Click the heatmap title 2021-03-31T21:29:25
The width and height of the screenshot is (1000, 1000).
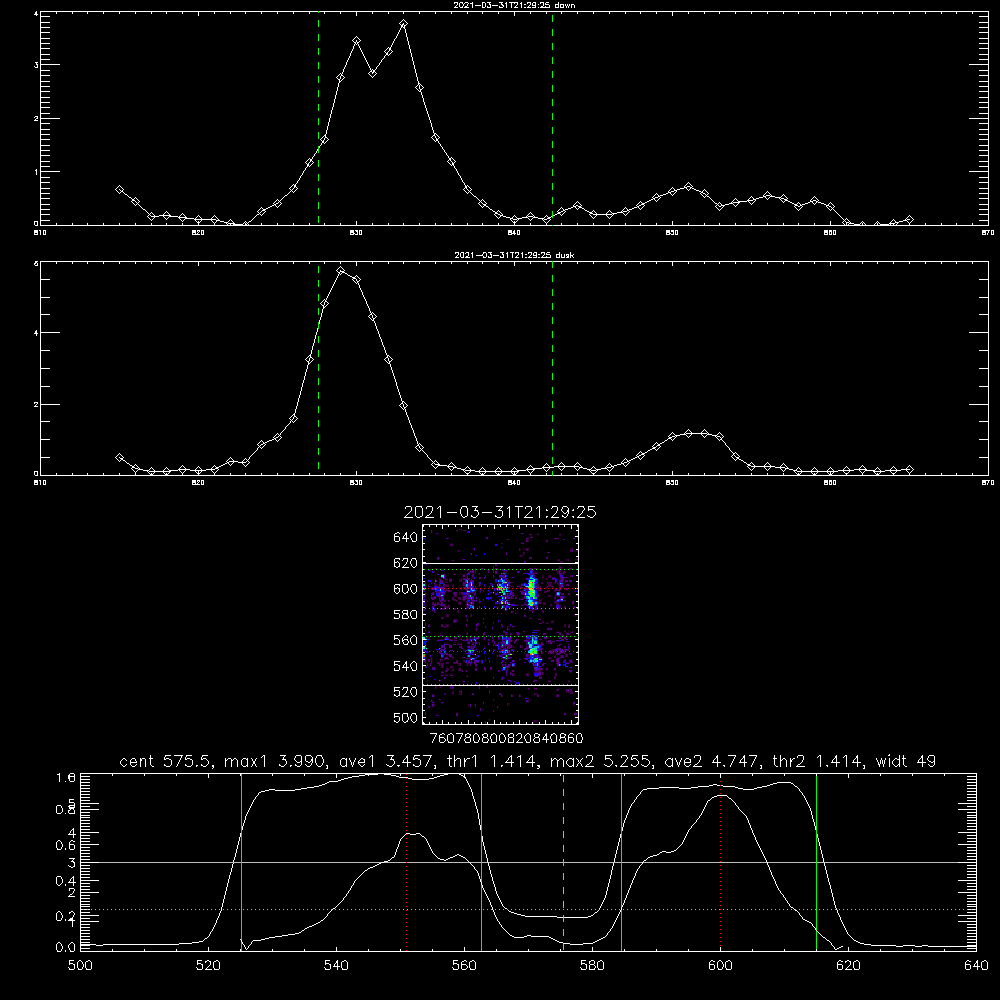tap(500, 512)
